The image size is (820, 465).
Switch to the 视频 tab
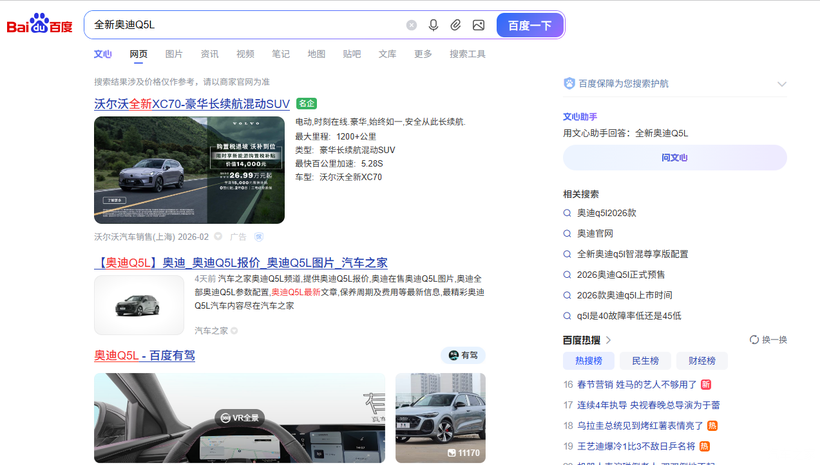(x=245, y=54)
